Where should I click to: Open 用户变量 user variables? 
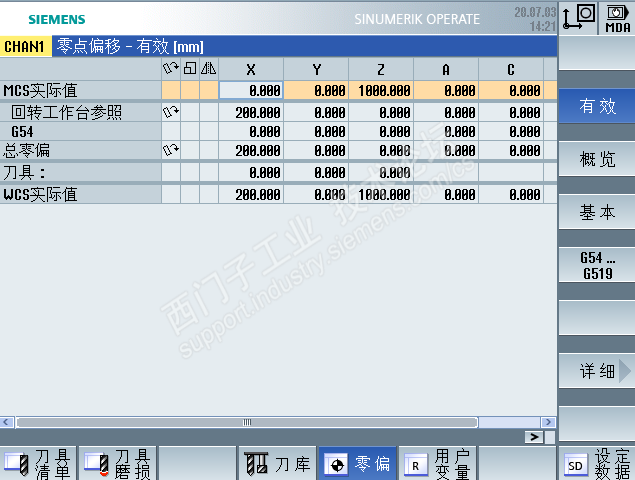point(437,463)
